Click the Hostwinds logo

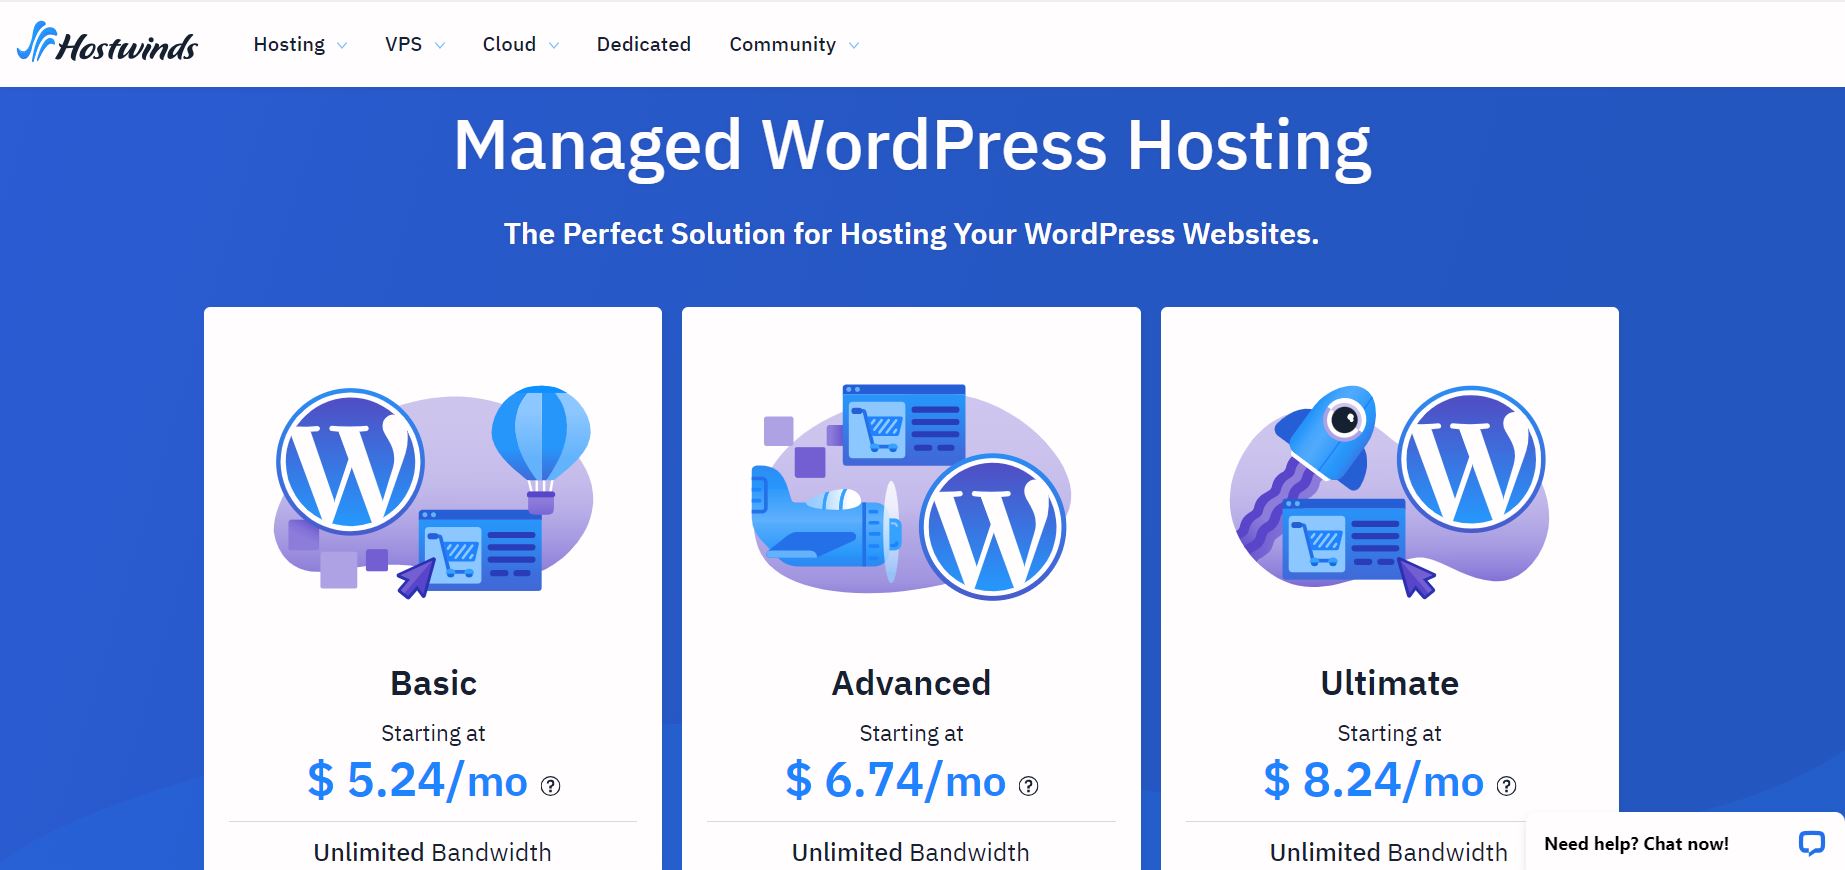(x=108, y=43)
